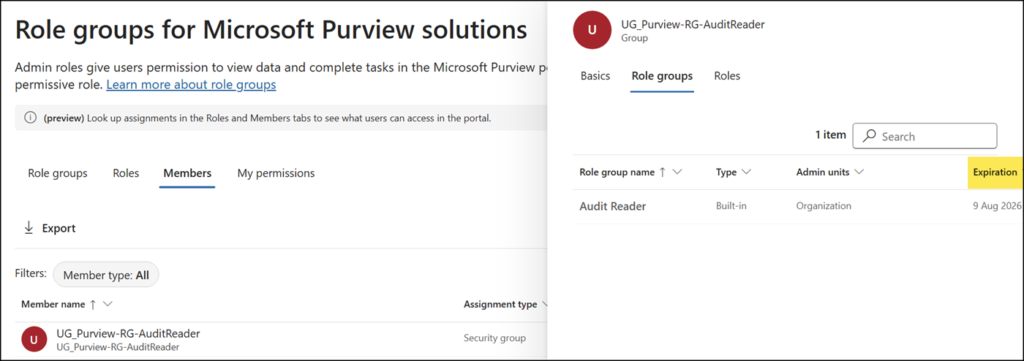Click 9 Aug 2026 expiration value
1024x361 pixels.
click(997, 206)
